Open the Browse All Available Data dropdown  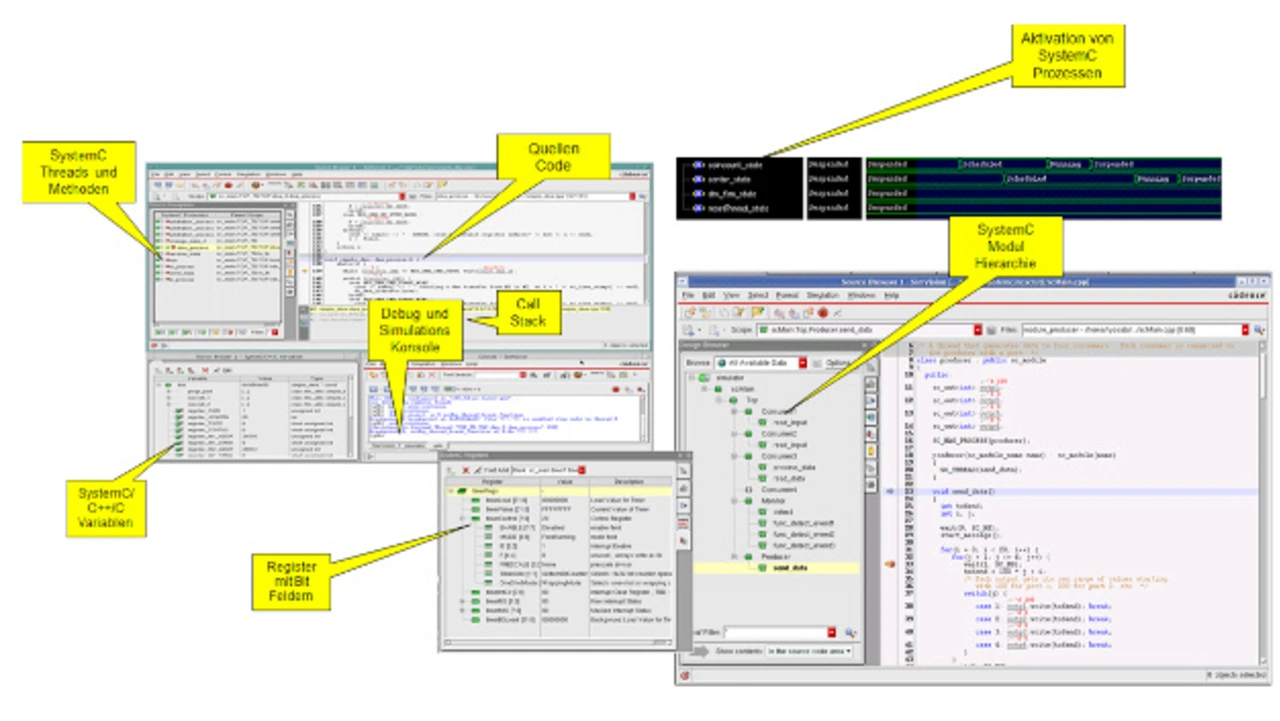(803, 363)
